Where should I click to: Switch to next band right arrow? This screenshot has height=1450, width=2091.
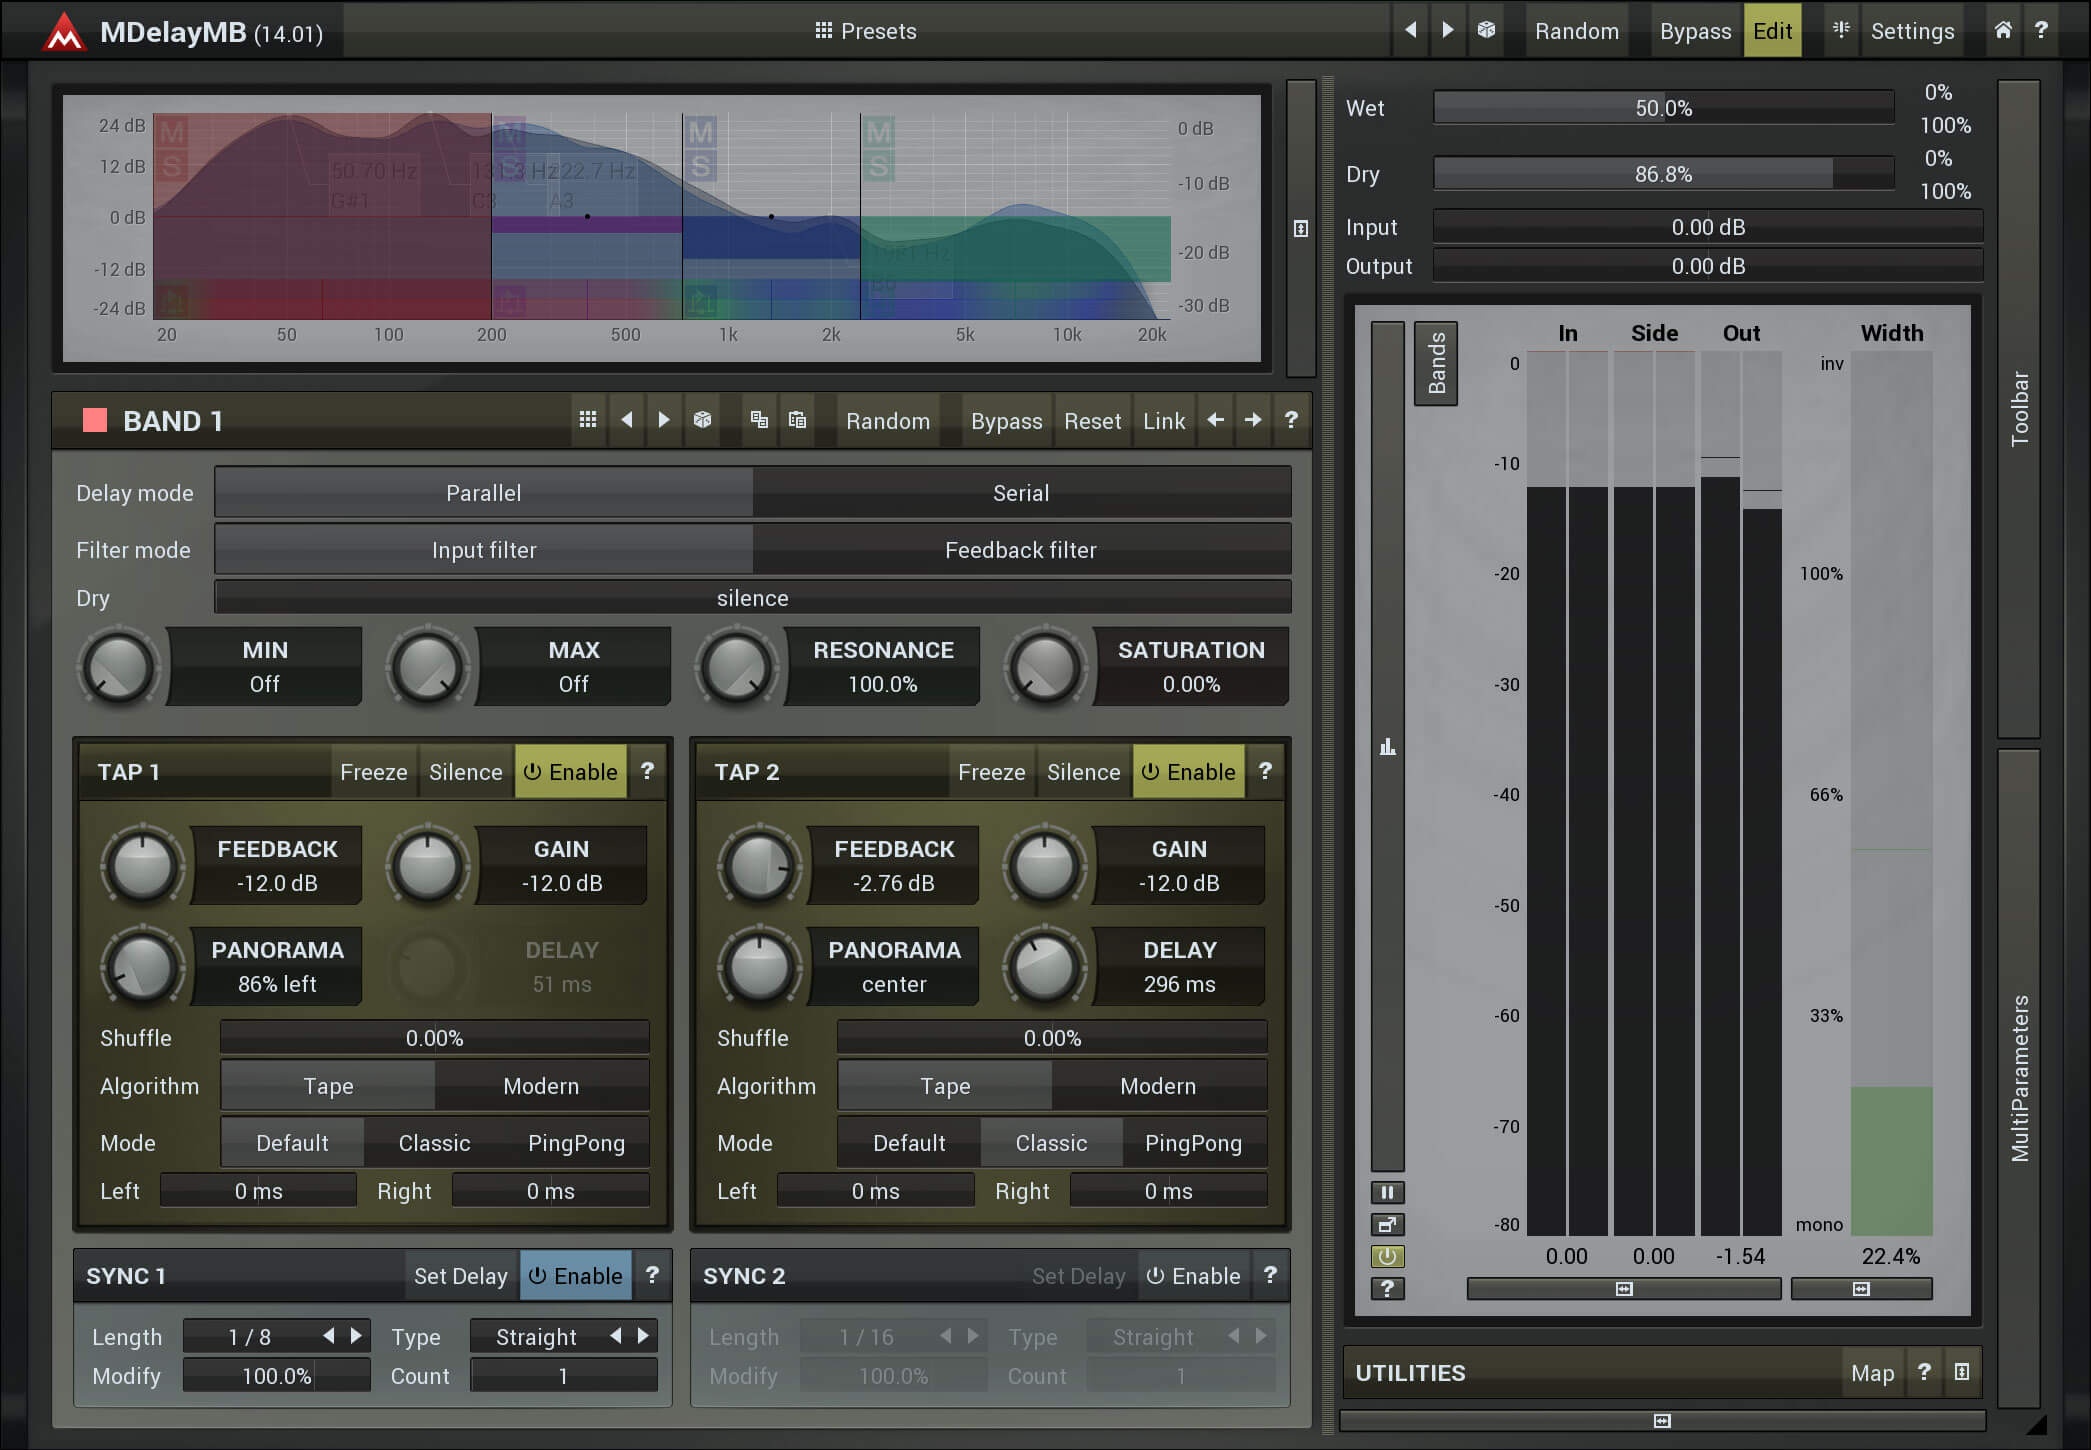click(1253, 420)
